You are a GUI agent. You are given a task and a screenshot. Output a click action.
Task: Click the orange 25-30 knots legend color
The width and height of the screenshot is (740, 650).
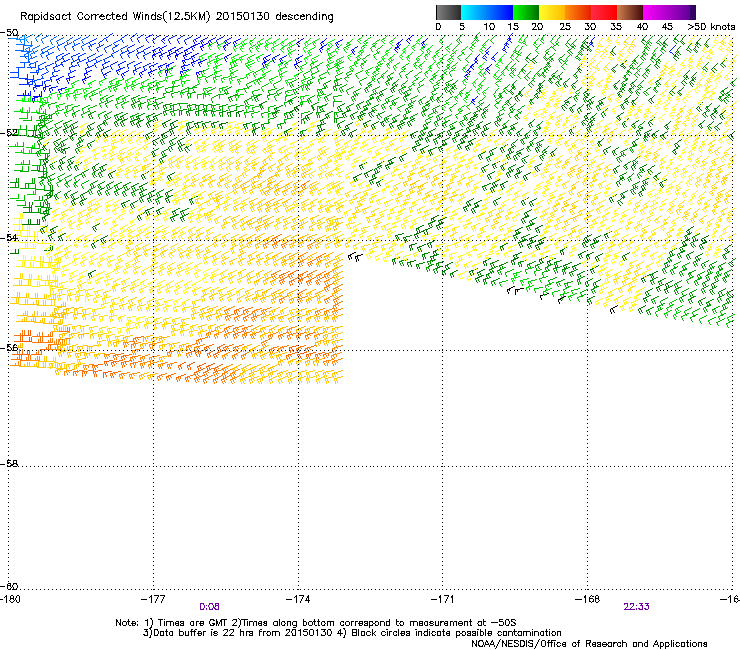(x=578, y=12)
